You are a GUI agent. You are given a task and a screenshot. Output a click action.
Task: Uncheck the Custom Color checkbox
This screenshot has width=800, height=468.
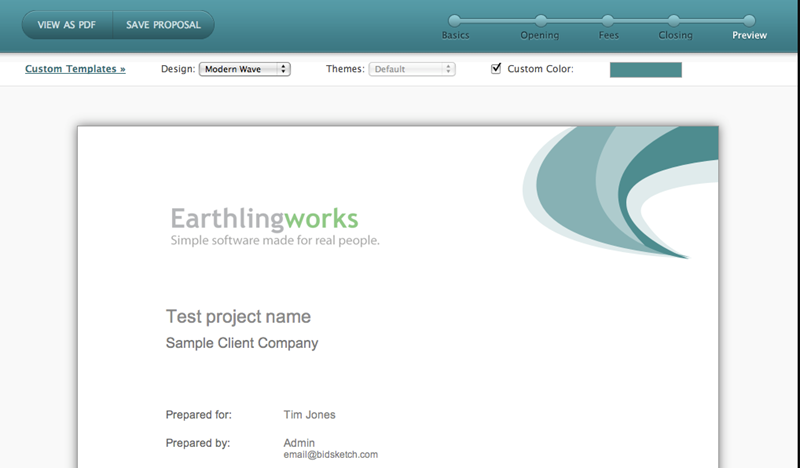496,69
